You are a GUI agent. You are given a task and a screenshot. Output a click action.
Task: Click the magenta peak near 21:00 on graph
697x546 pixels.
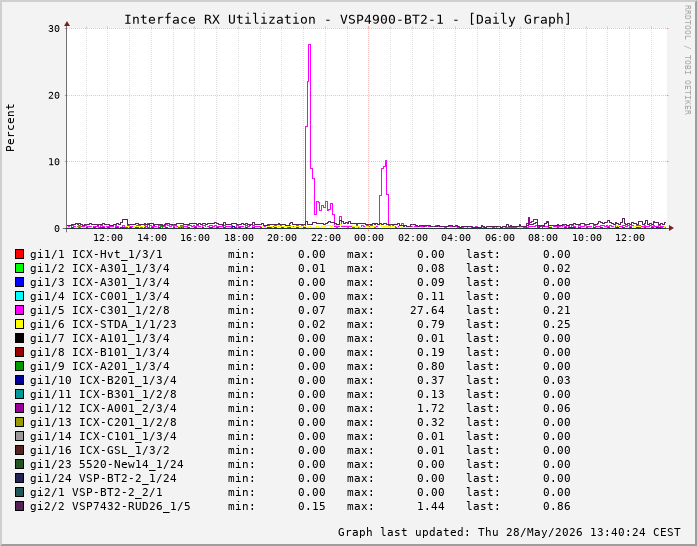tap(309, 45)
